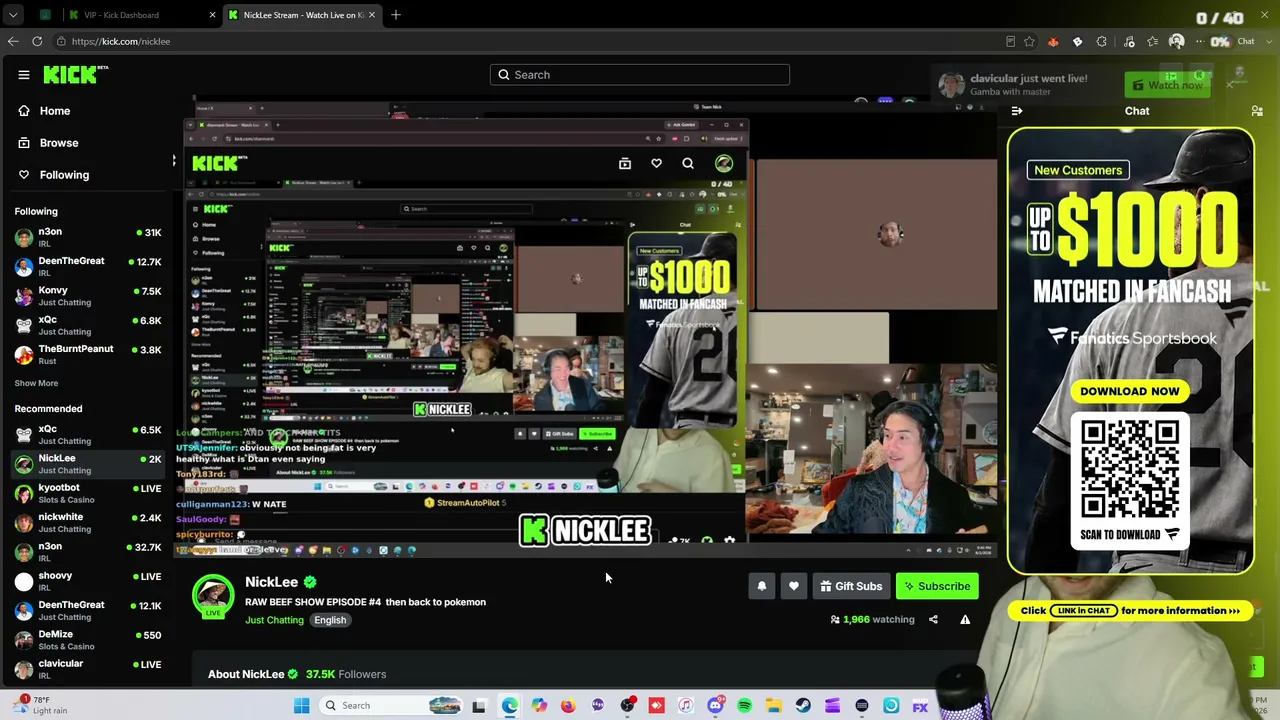Follow NickLee with the heart button

pyautogui.click(x=794, y=587)
